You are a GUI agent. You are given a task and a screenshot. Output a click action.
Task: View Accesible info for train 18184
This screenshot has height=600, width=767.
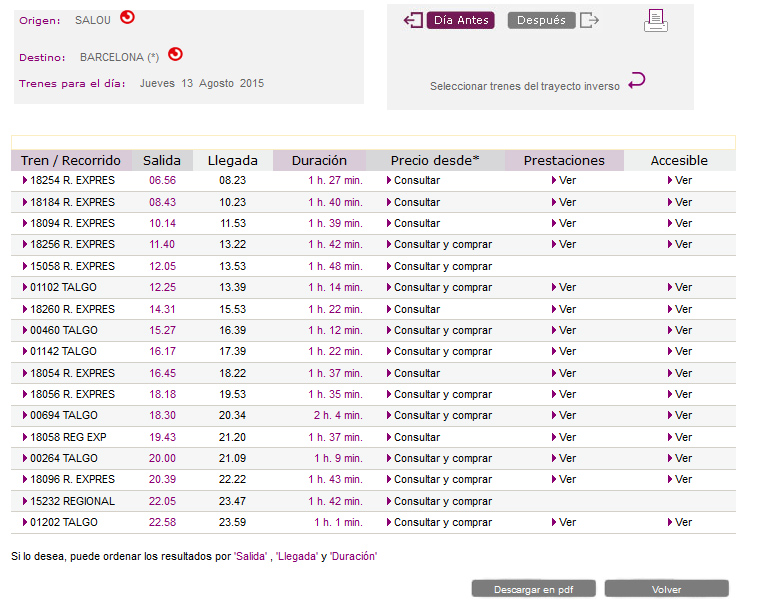pyautogui.click(x=680, y=202)
